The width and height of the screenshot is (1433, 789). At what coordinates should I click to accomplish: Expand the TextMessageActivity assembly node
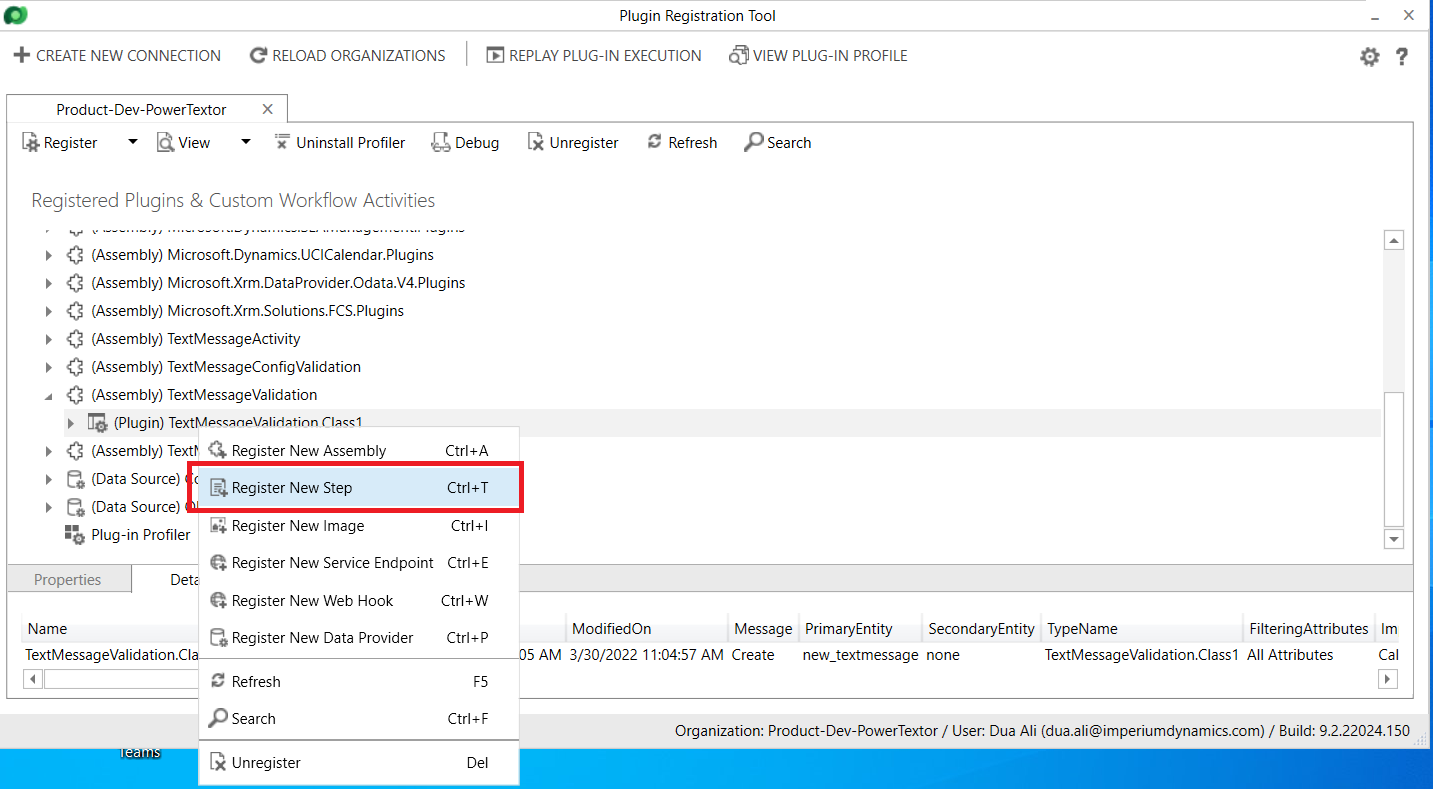pos(49,340)
